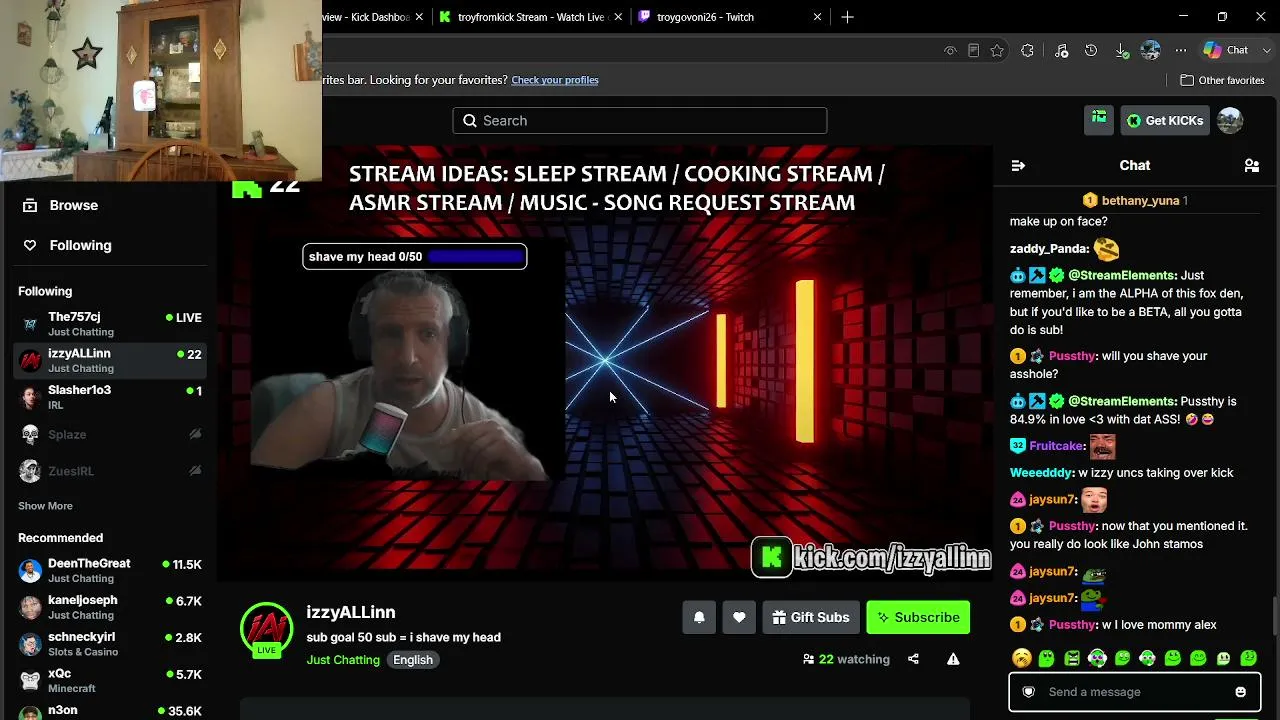Viewport: 1280px width, 720px height.
Task: Click zaddy_Panda username in chat
Action: [x=1048, y=249]
